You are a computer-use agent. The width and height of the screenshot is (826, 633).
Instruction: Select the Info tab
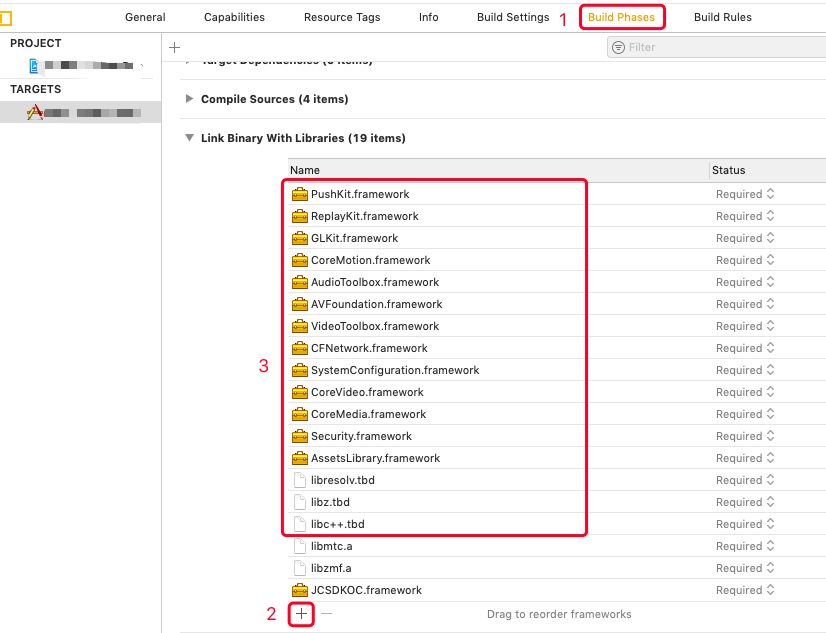pyautogui.click(x=428, y=17)
